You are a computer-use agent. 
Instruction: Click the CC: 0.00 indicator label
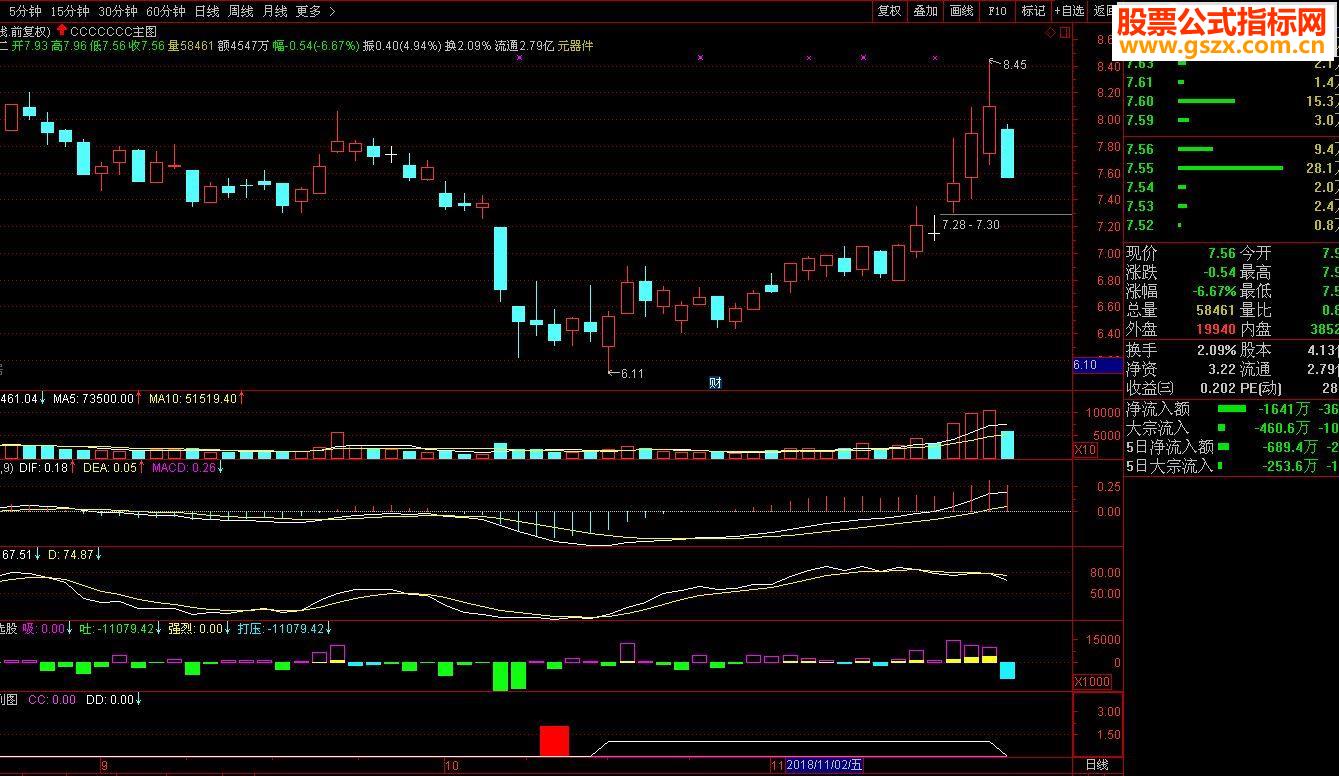51,700
